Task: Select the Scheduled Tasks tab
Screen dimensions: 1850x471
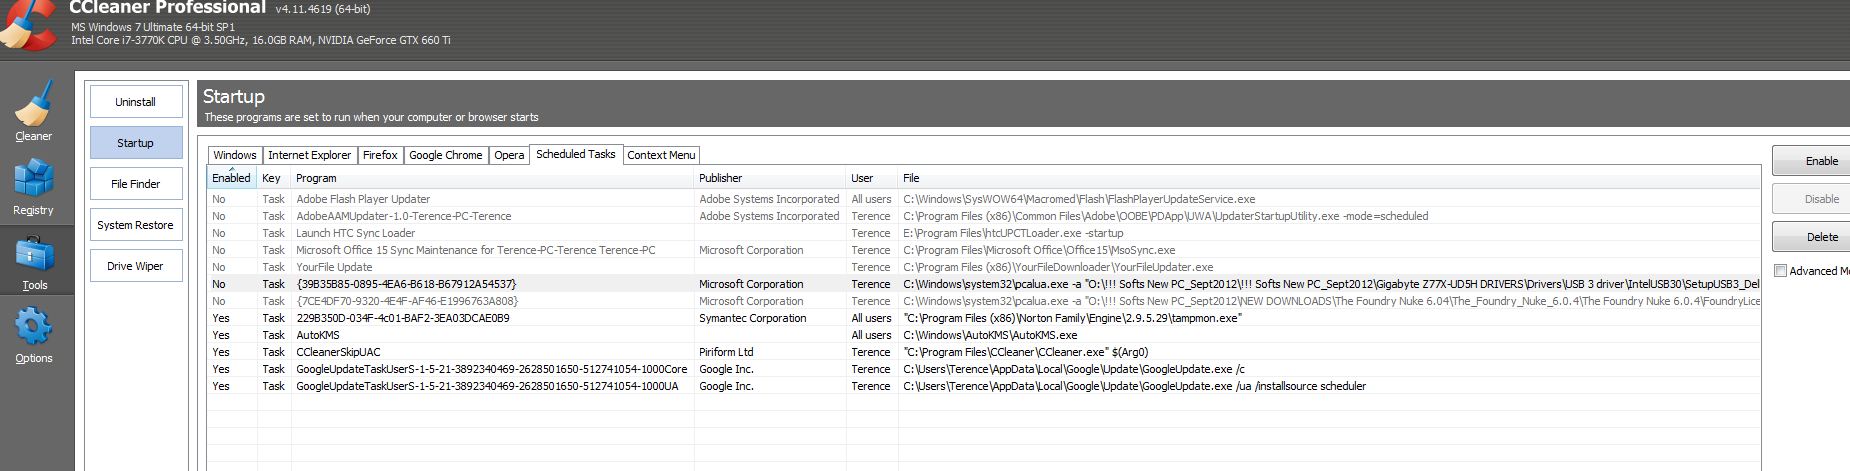Action: [x=576, y=154]
